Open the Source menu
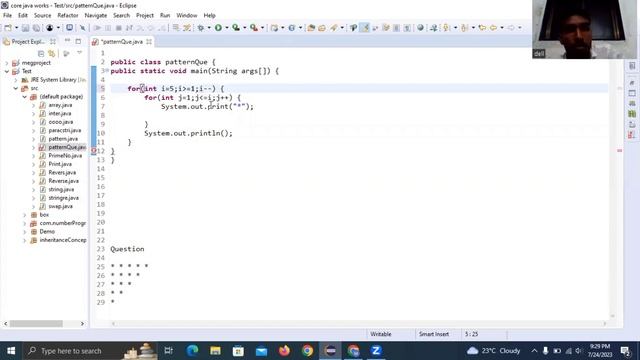 click(42, 15)
